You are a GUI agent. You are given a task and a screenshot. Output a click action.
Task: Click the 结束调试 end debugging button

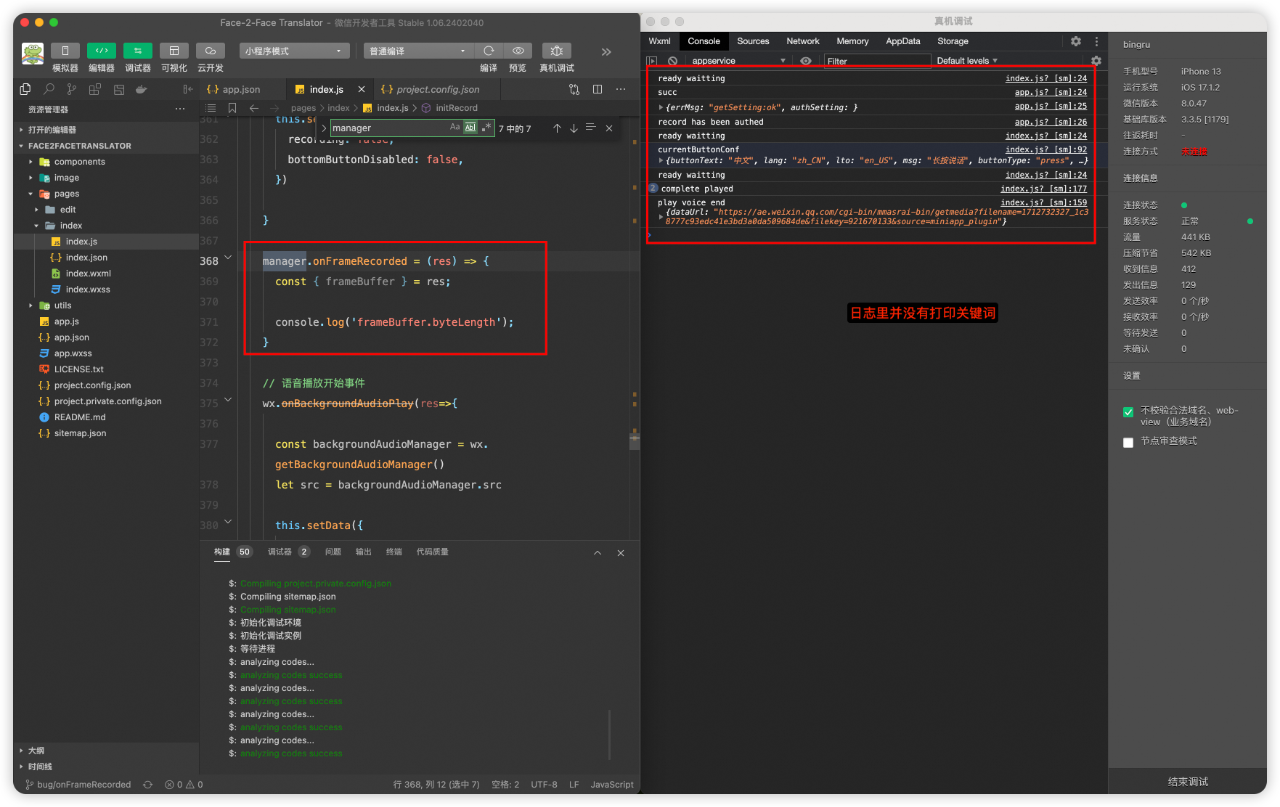pyautogui.click(x=1188, y=782)
